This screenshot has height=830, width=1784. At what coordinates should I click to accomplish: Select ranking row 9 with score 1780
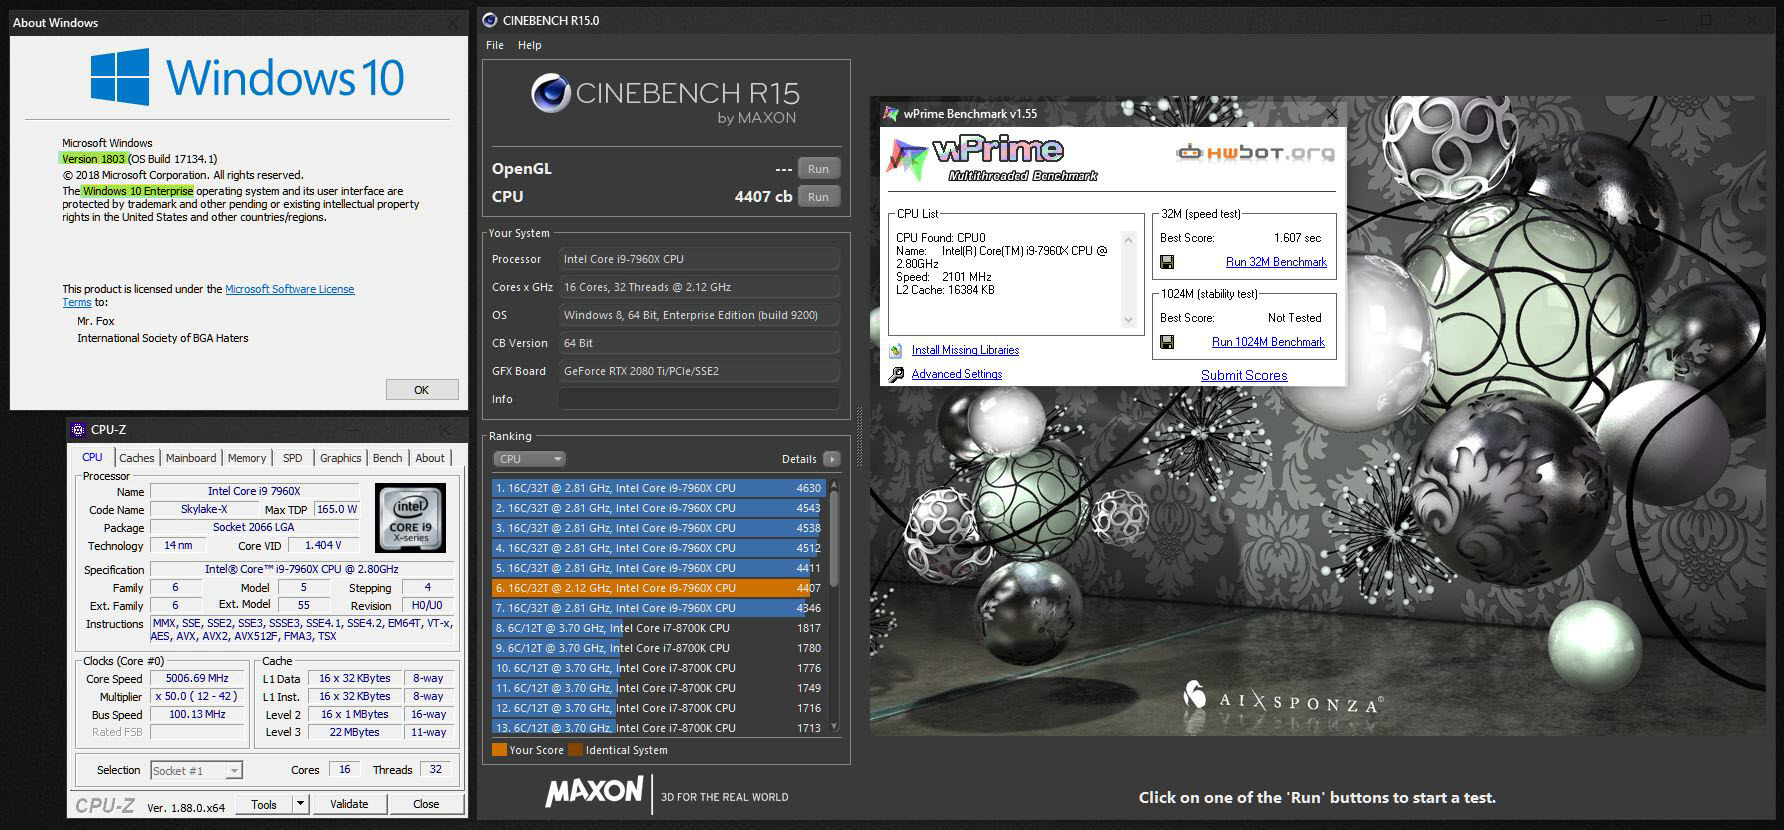(657, 648)
